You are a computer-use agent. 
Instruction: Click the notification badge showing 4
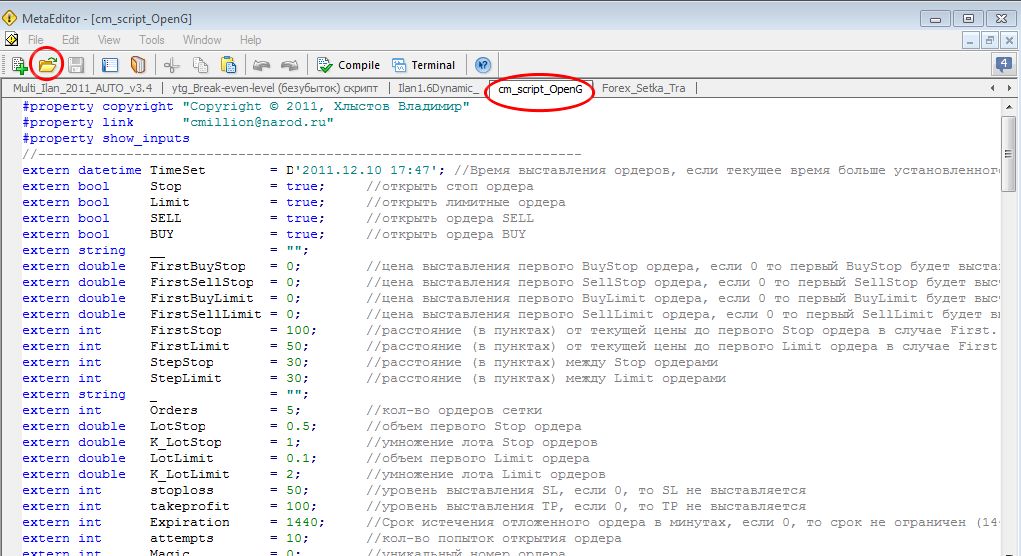pyautogui.click(x=1003, y=65)
